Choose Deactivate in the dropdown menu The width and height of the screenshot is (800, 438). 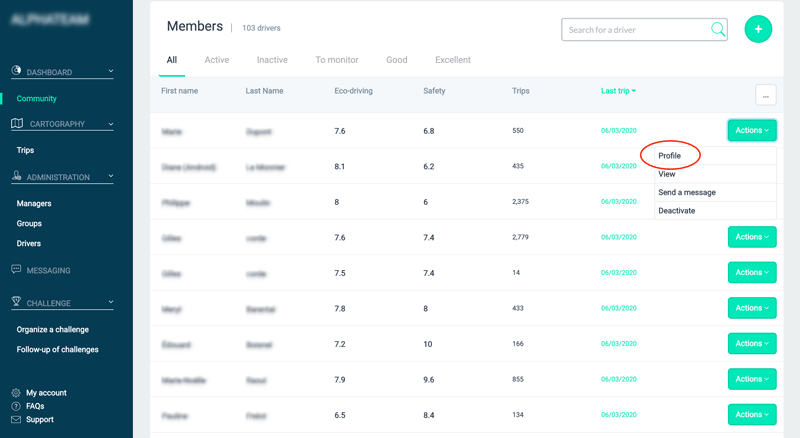point(677,211)
